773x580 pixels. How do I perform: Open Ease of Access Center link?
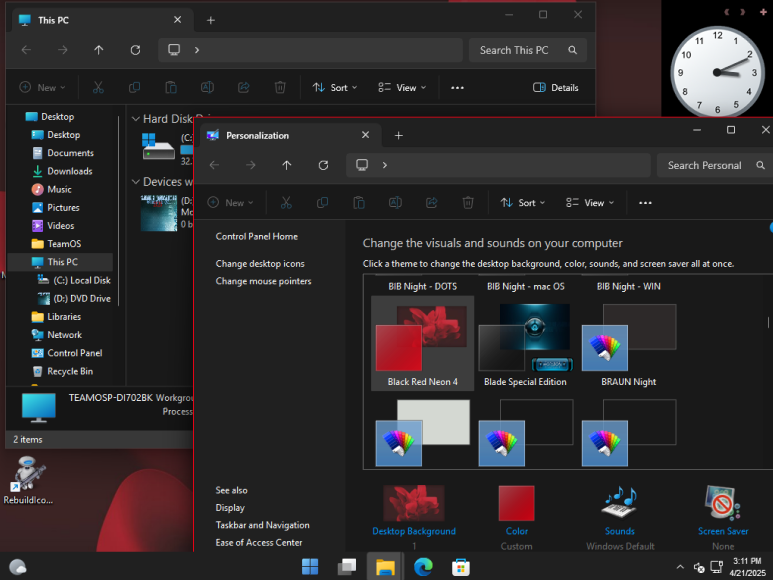click(259, 542)
